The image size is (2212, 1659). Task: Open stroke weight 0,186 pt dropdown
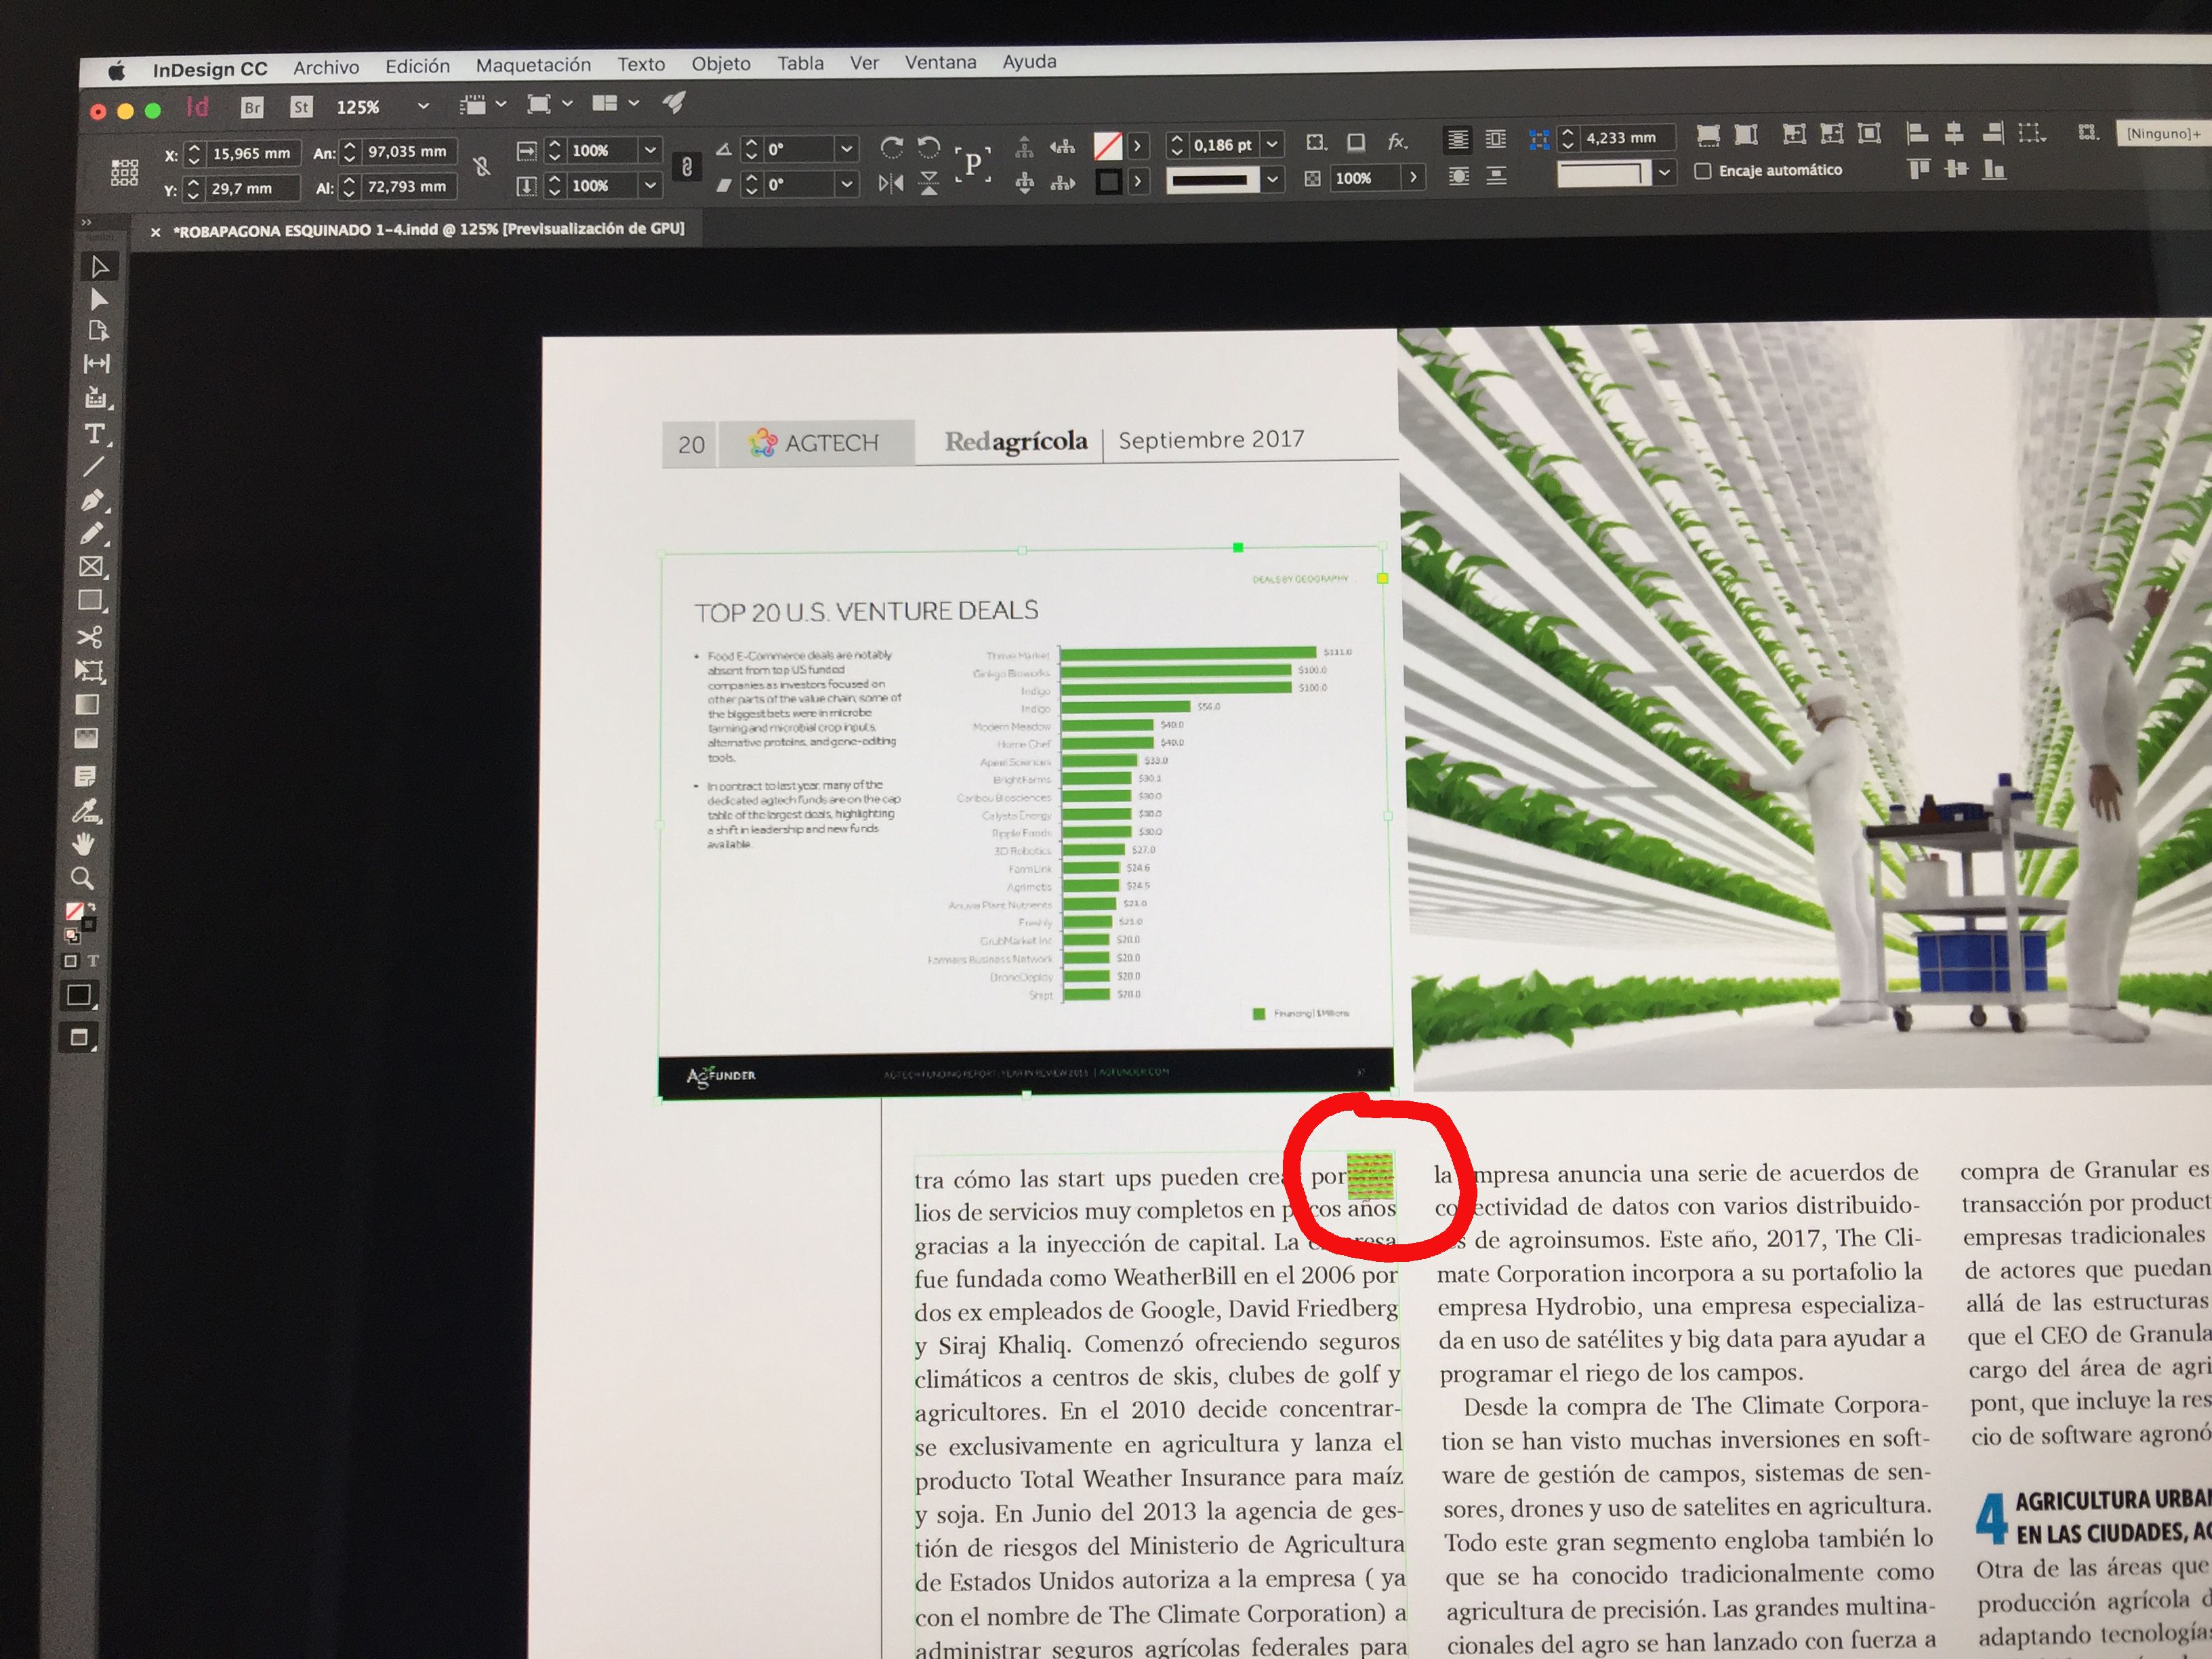[x=1272, y=144]
